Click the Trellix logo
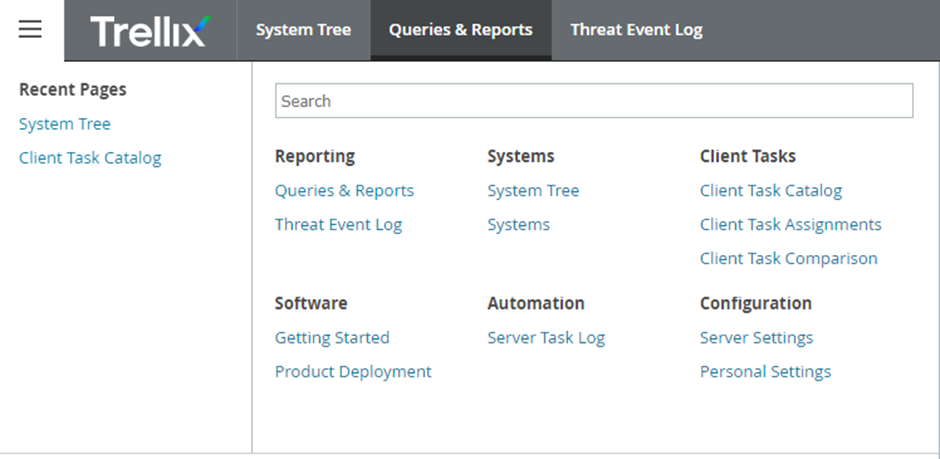Screen dimensions: 940x459 click(x=150, y=30)
